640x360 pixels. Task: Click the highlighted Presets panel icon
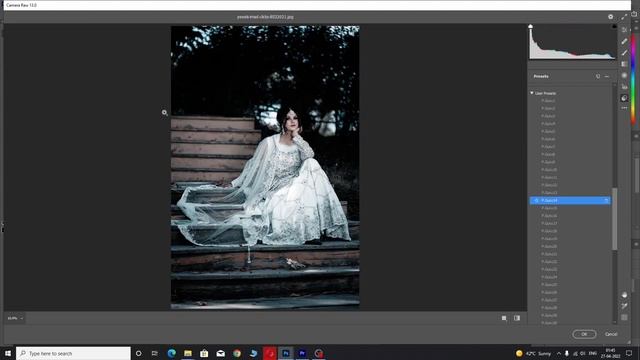point(624,98)
